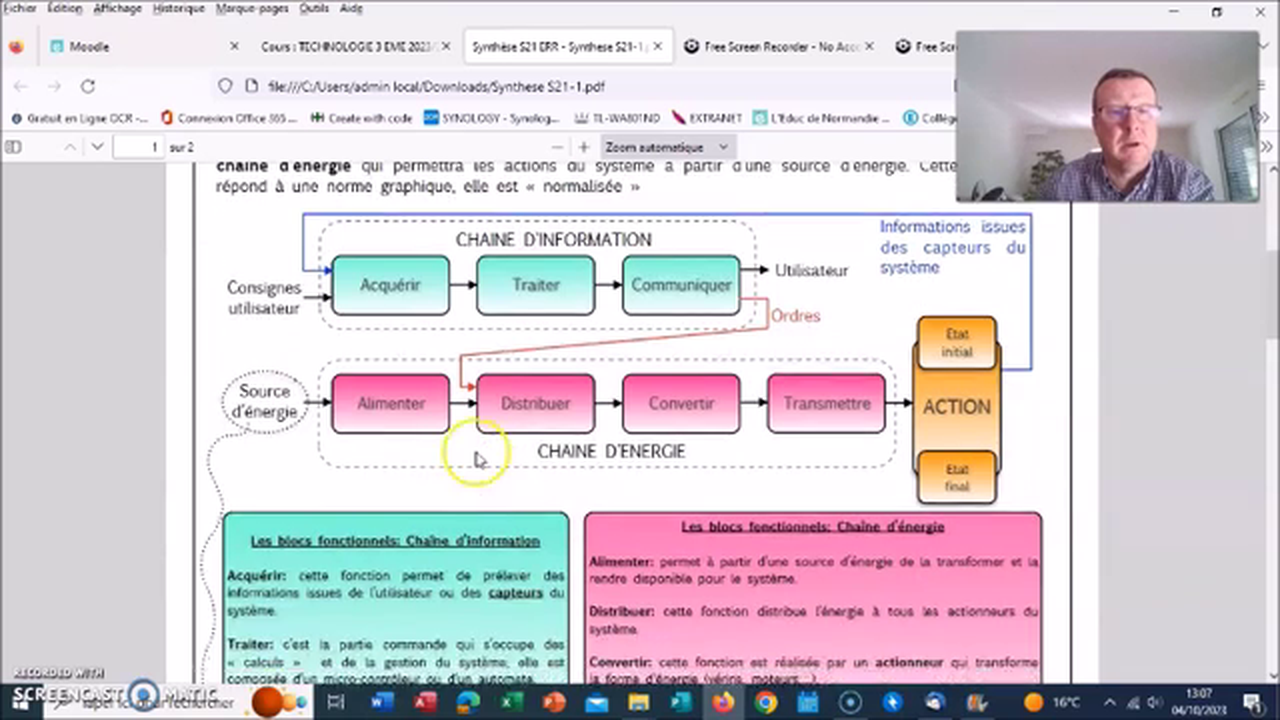Go to previous PDF page
The image size is (1280, 720).
pos(70,147)
